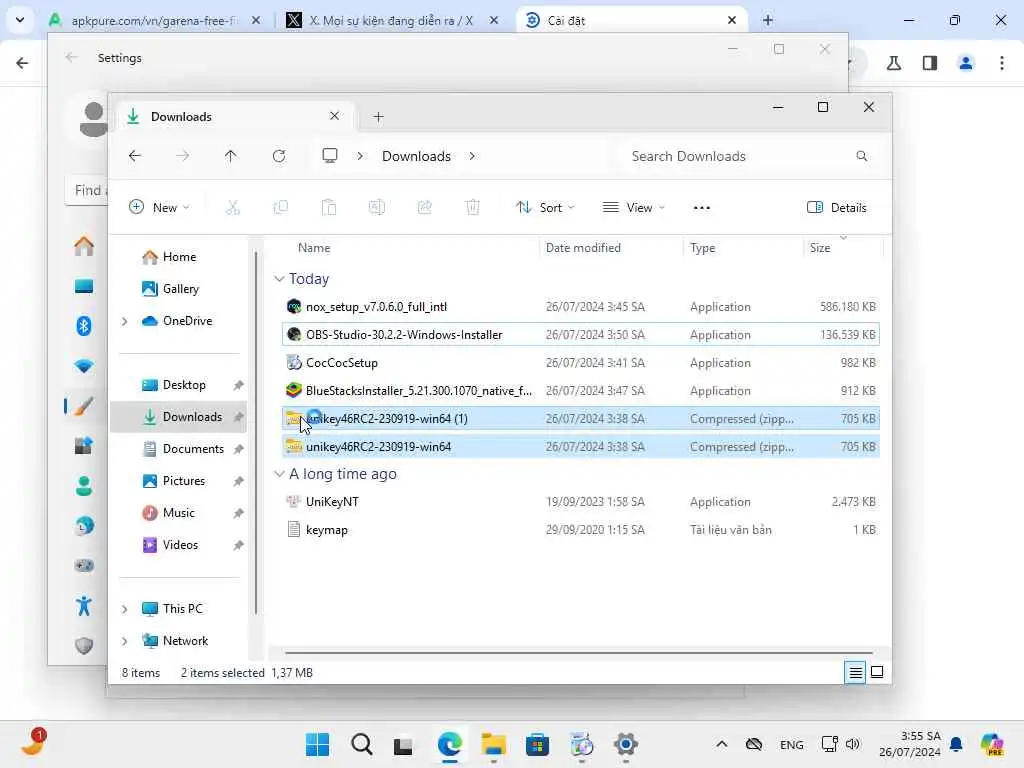The width and height of the screenshot is (1024, 768).
Task: Select Desktop in navigation pane
Action: tap(183, 385)
